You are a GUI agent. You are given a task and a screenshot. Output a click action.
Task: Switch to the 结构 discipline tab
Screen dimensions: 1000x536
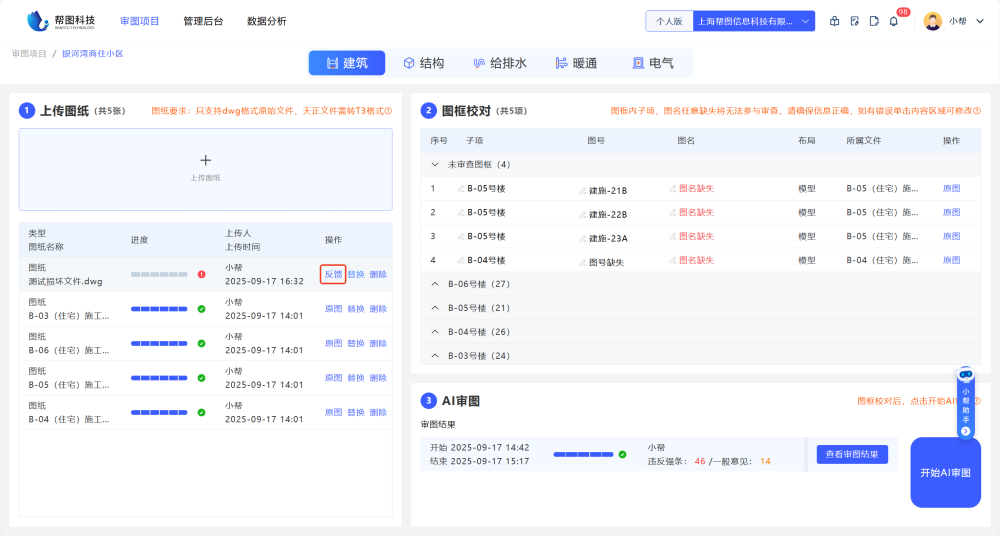[423, 63]
